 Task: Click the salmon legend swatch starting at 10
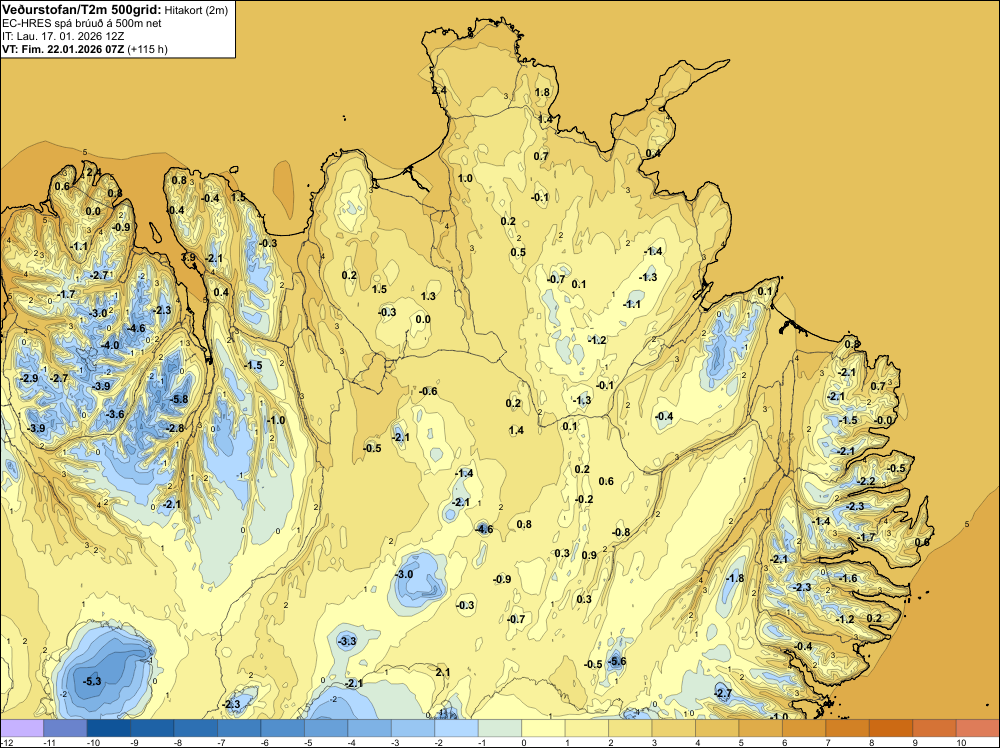(x=978, y=728)
